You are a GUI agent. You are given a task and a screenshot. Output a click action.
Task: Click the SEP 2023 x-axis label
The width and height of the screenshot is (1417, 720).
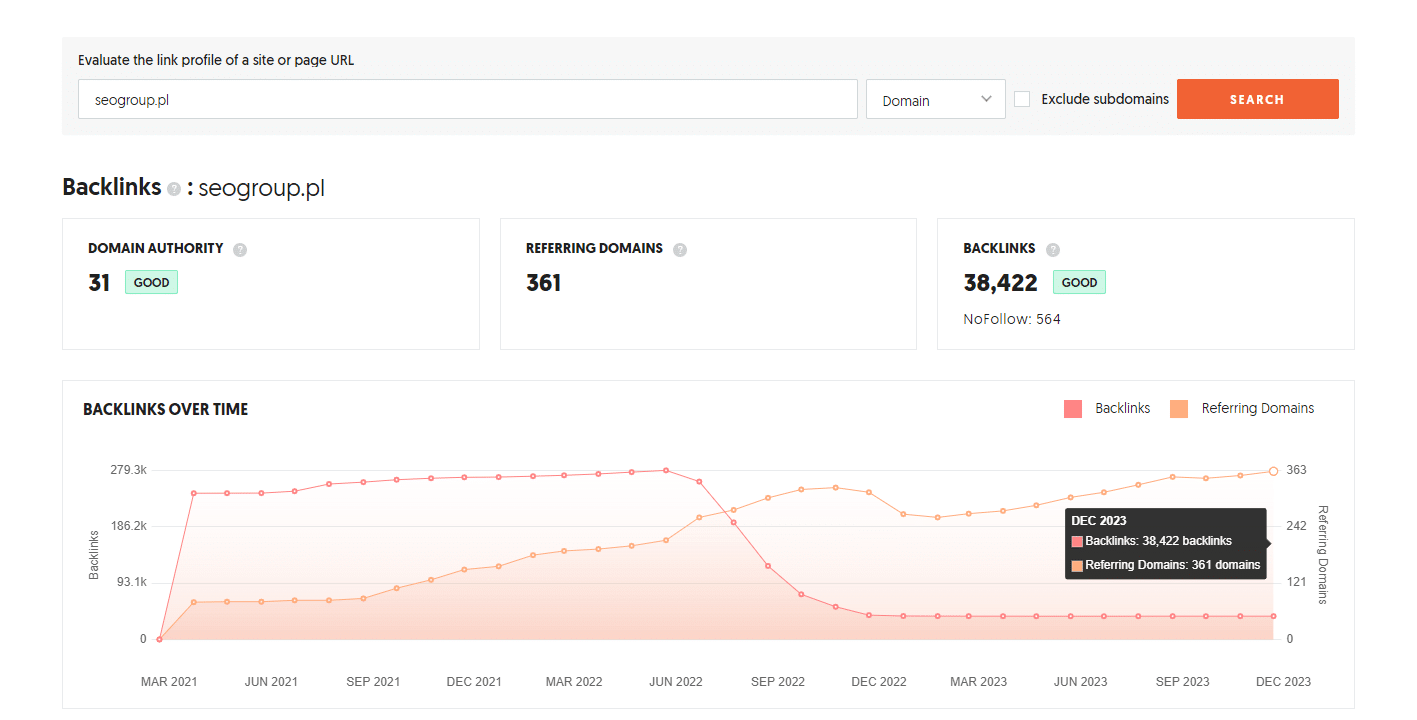click(1183, 682)
